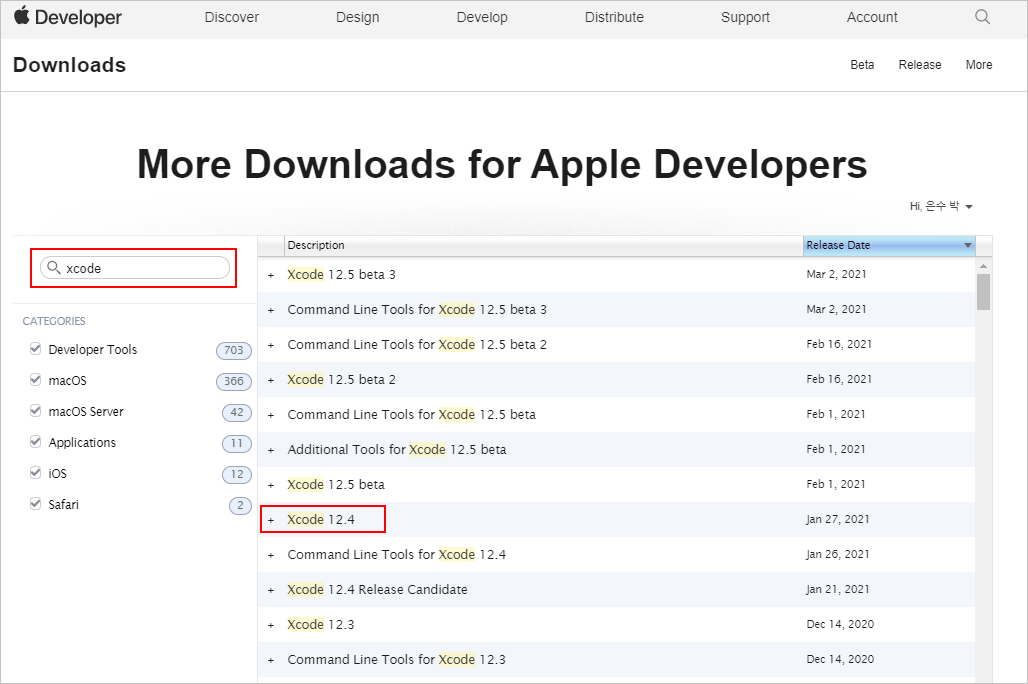The image size is (1028, 684).
Task: Expand the Xcode 12.4 row
Action: (271, 520)
